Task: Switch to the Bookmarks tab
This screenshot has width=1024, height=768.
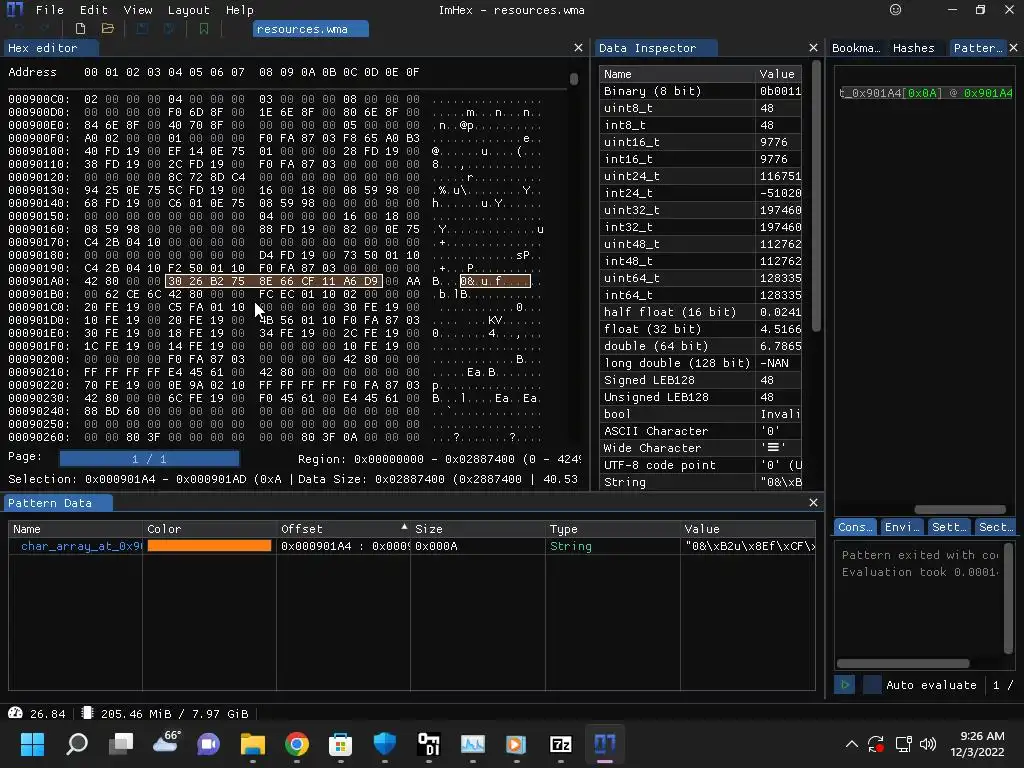Action: pos(856,48)
